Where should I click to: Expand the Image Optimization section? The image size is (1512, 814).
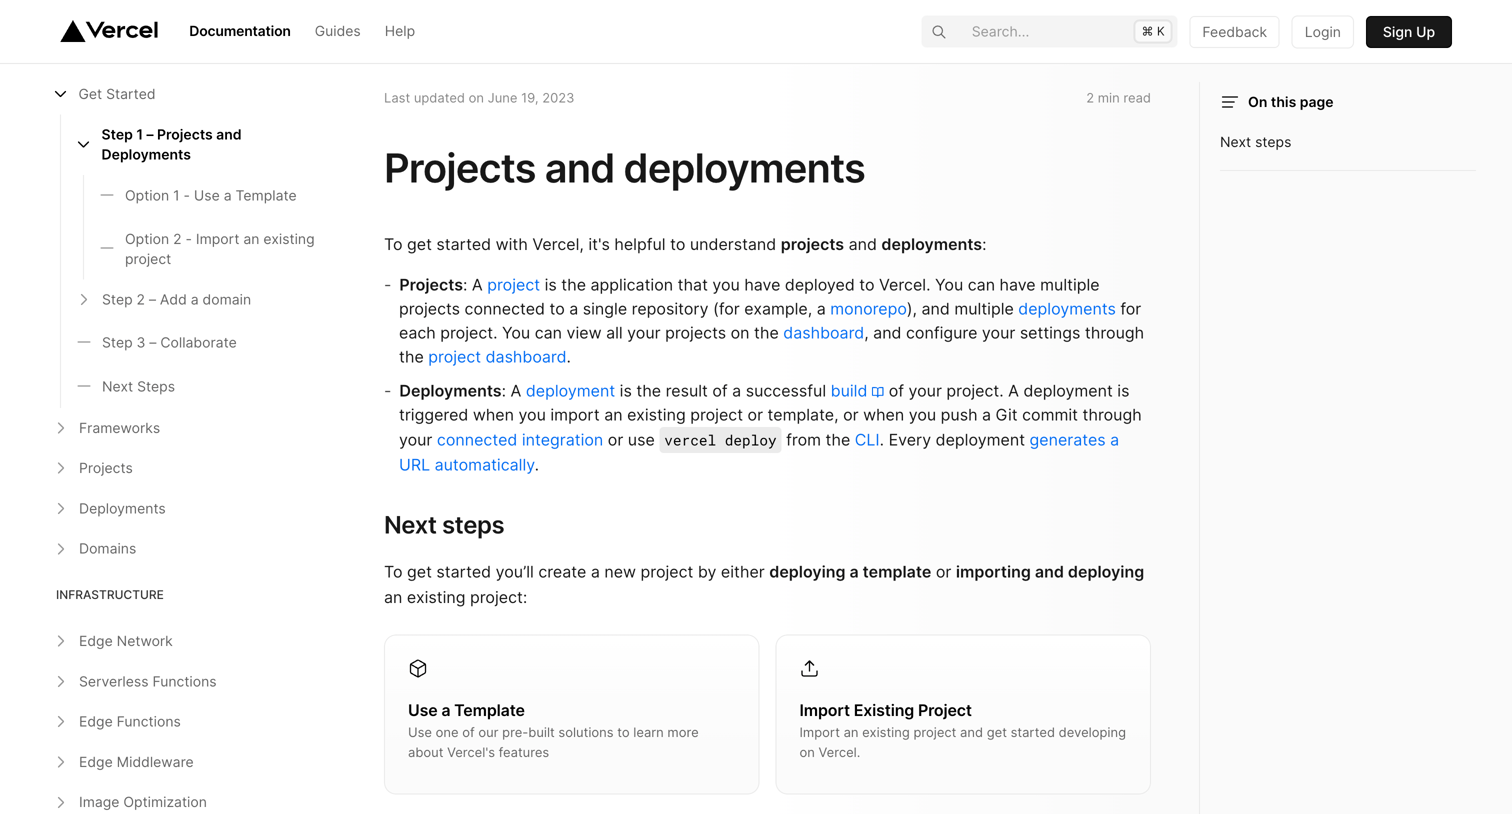(x=61, y=802)
